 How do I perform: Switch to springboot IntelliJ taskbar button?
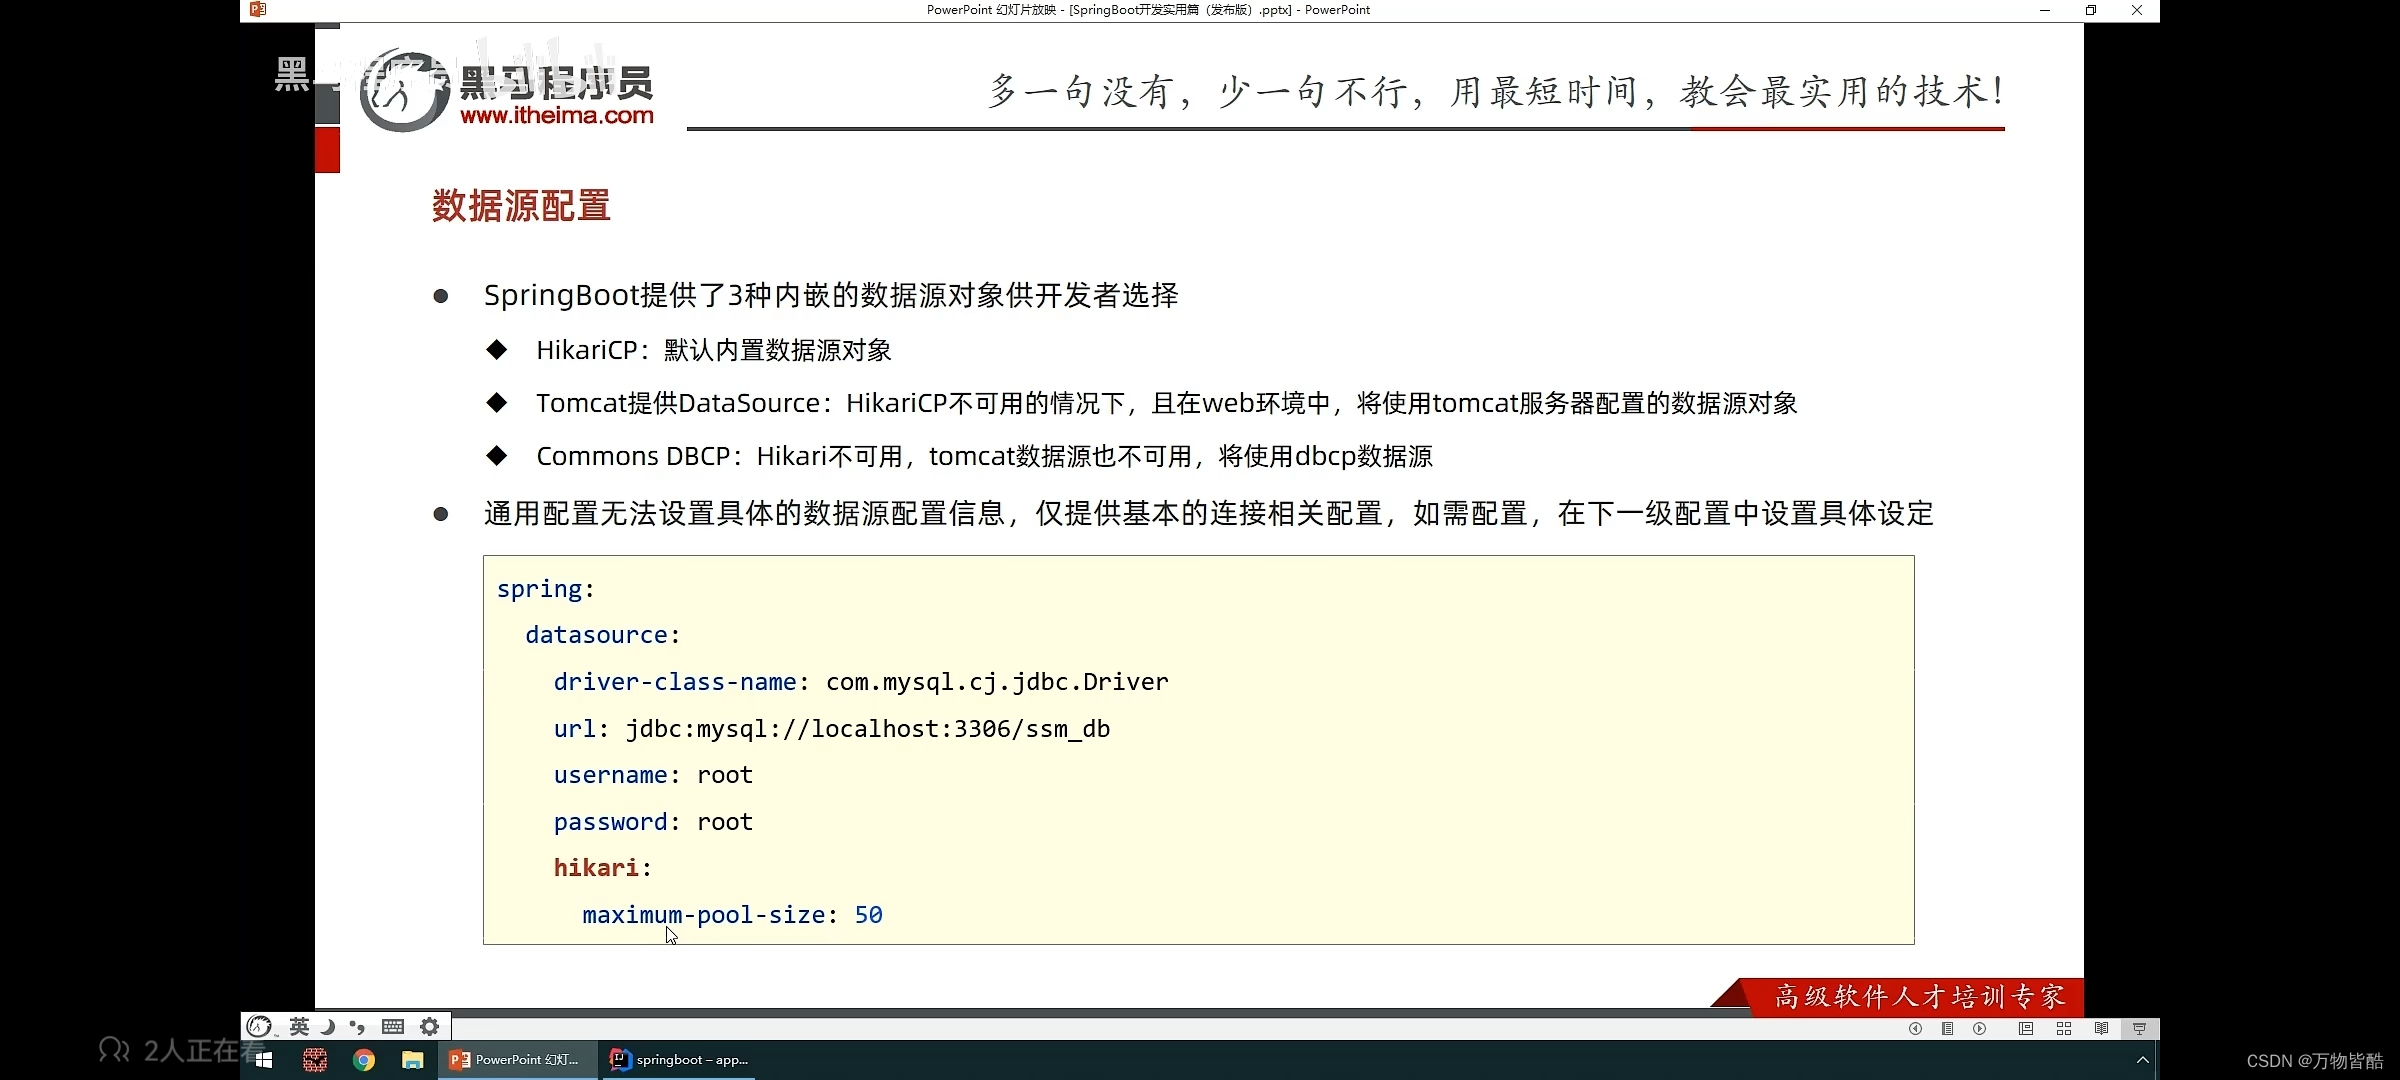680,1060
